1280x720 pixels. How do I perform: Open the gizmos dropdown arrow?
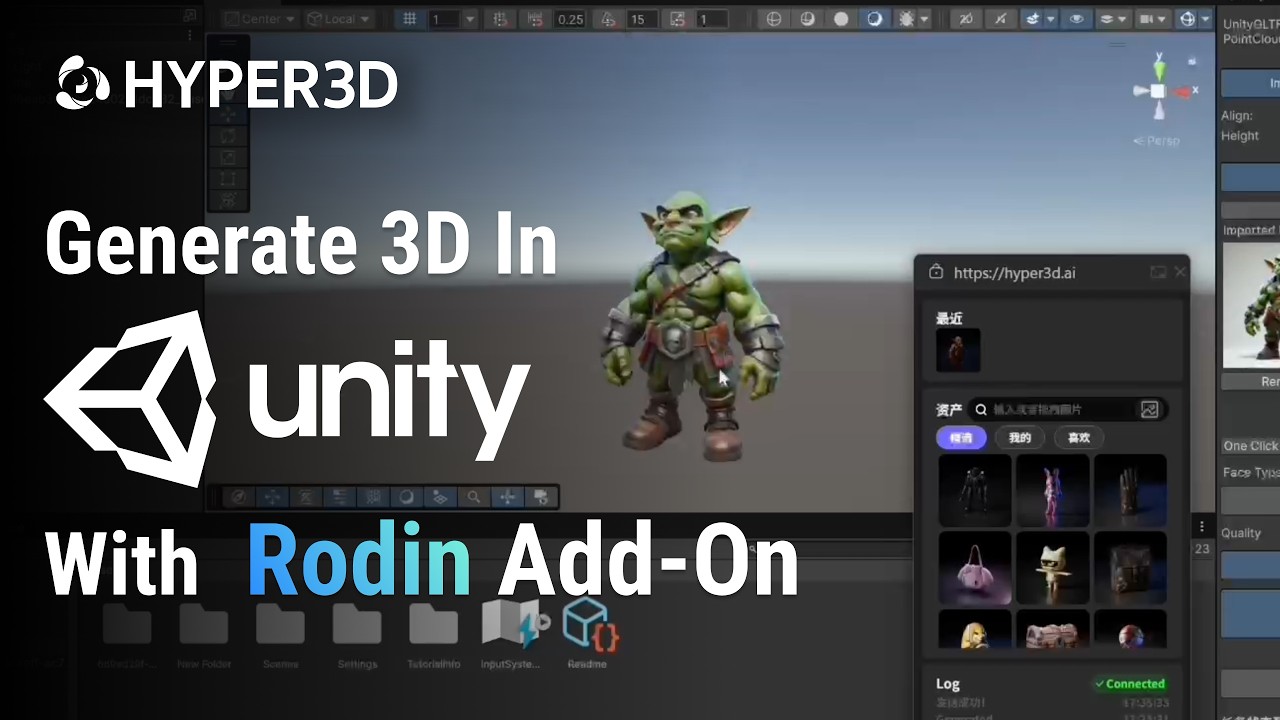[1204, 18]
